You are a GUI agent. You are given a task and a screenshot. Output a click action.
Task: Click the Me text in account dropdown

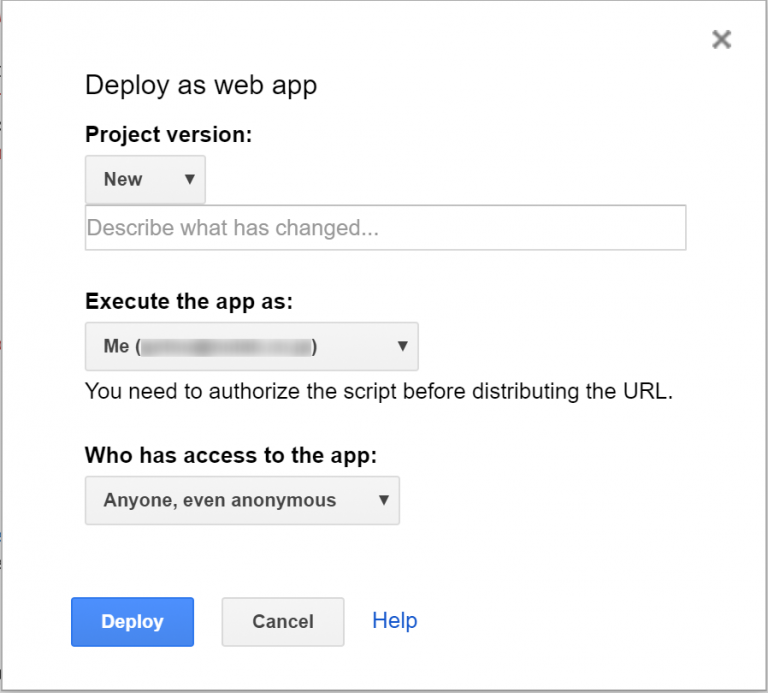pos(116,346)
